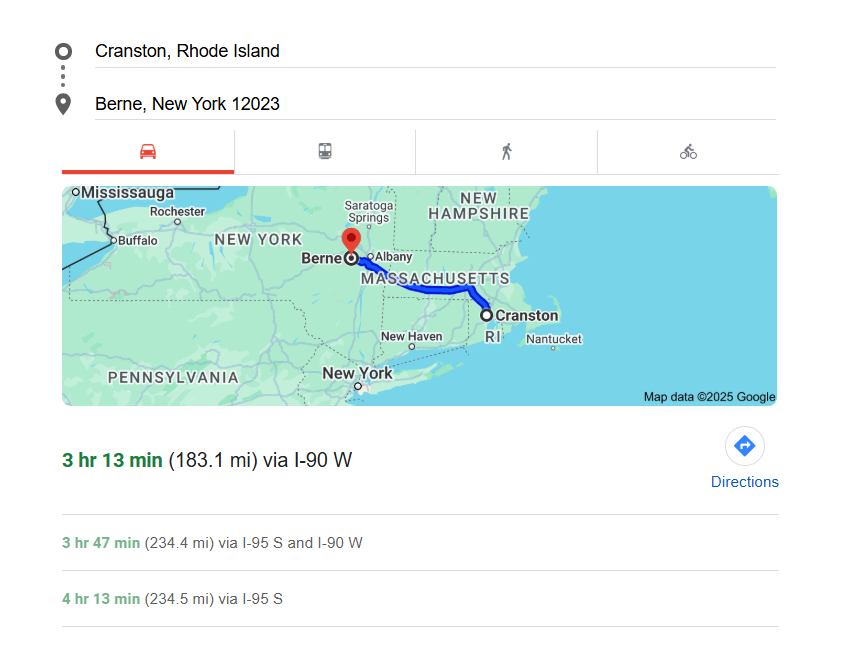Switch to the public transit train mode
The height and width of the screenshot is (661, 841).
(325, 152)
